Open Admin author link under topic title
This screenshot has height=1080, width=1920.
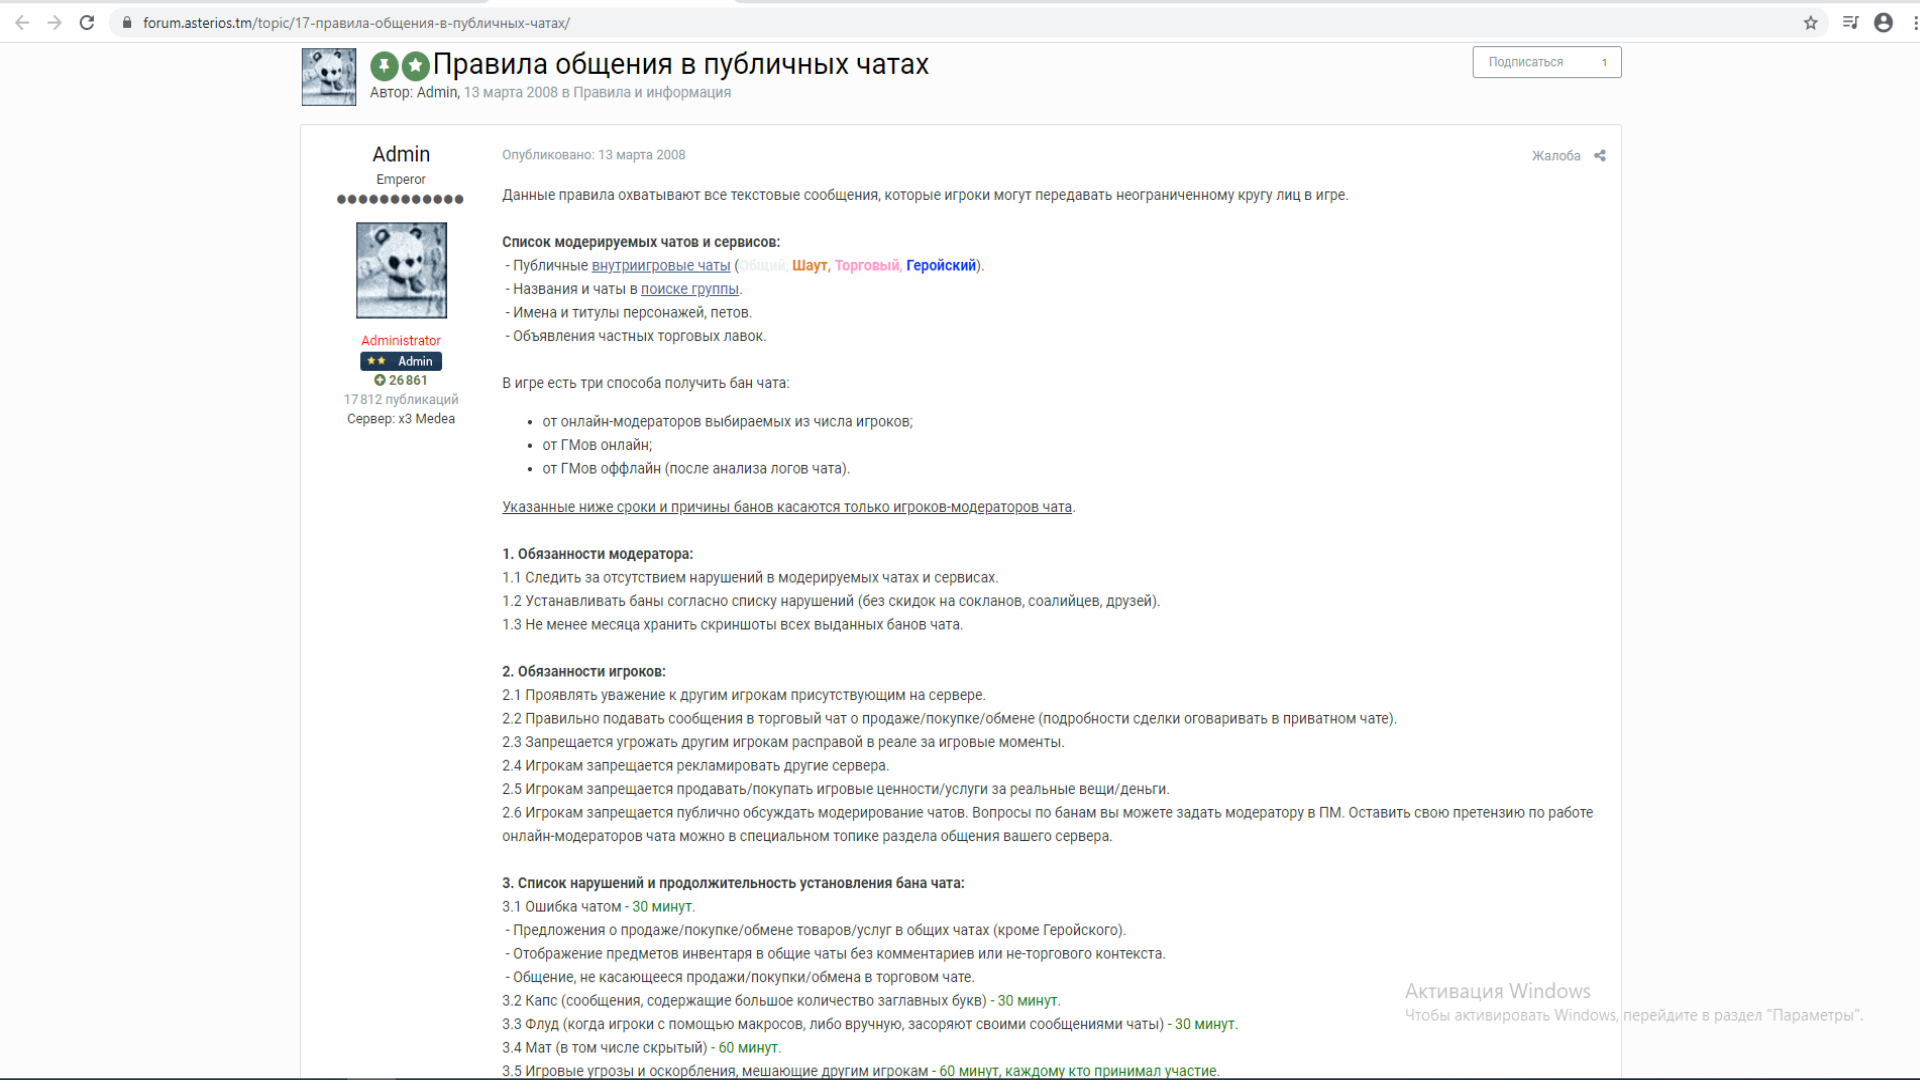pos(437,92)
